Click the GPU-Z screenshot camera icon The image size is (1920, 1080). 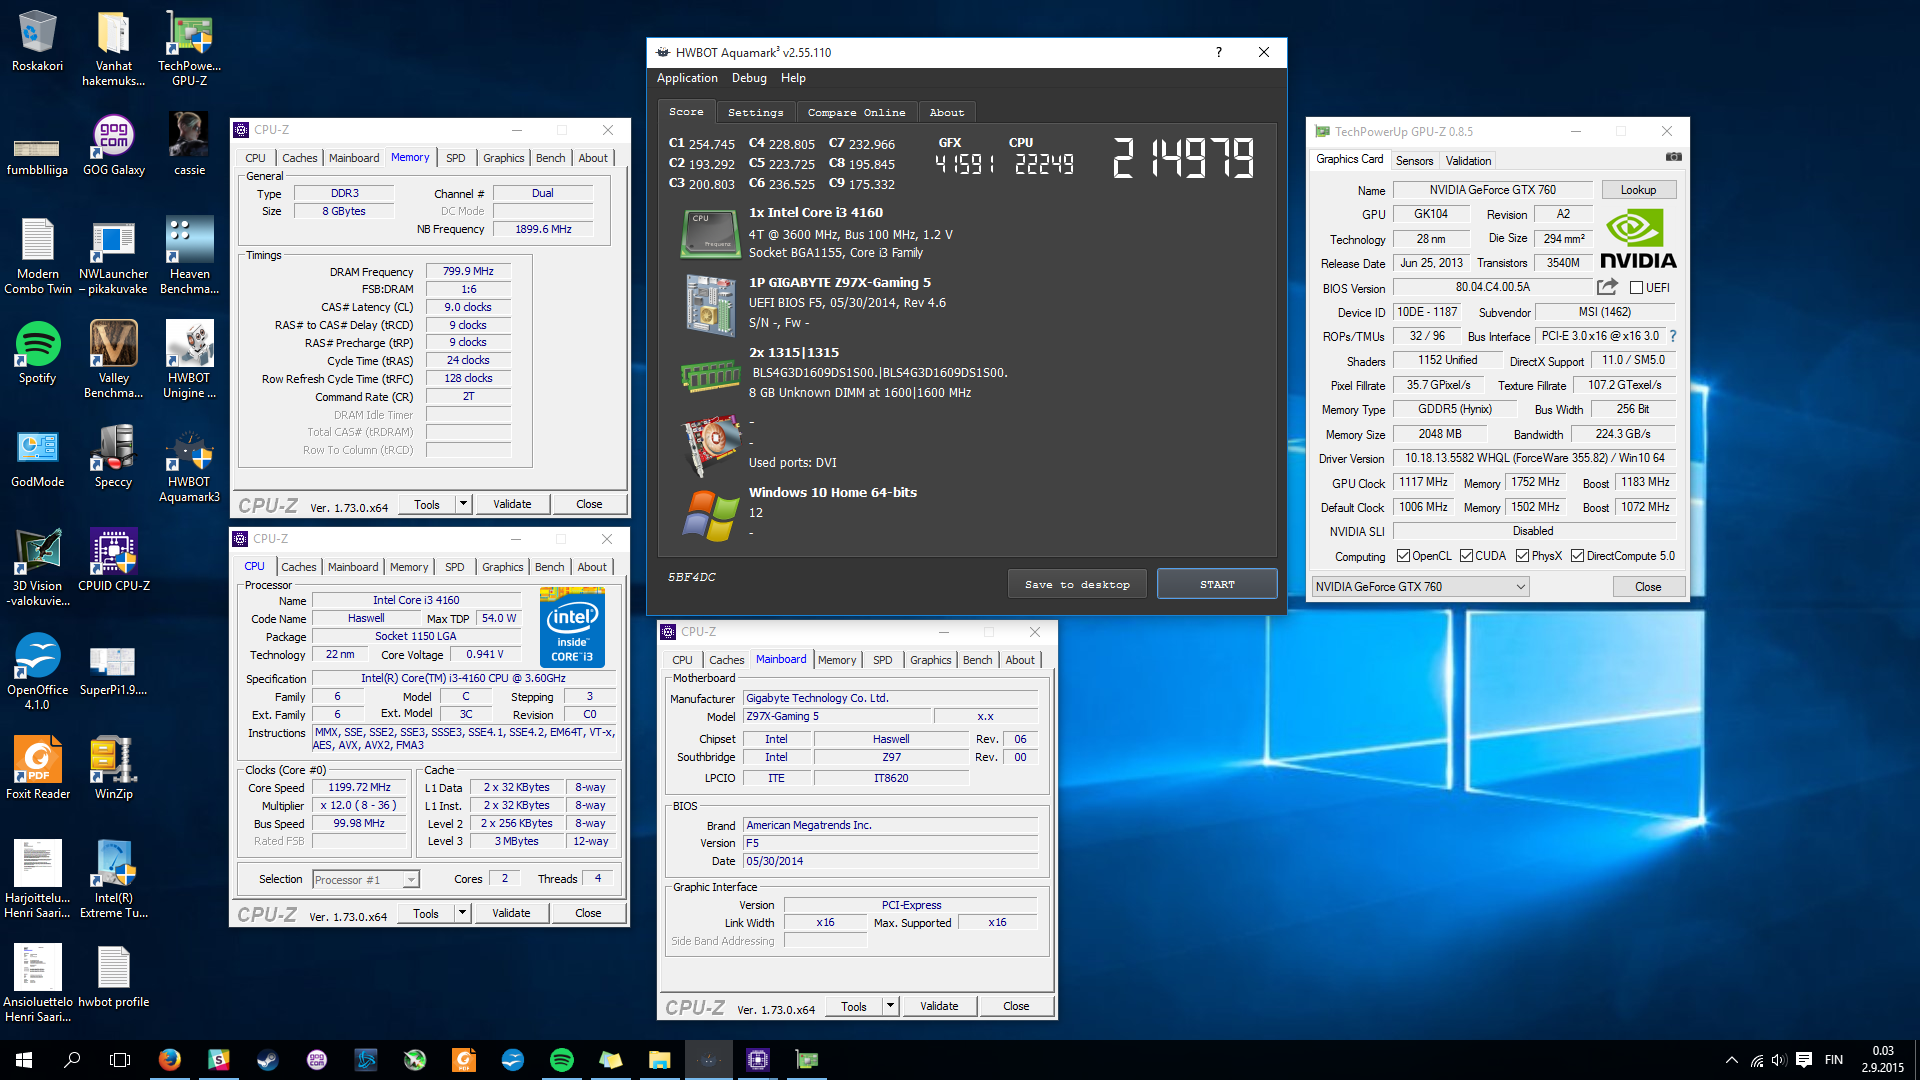pyautogui.click(x=1673, y=157)
